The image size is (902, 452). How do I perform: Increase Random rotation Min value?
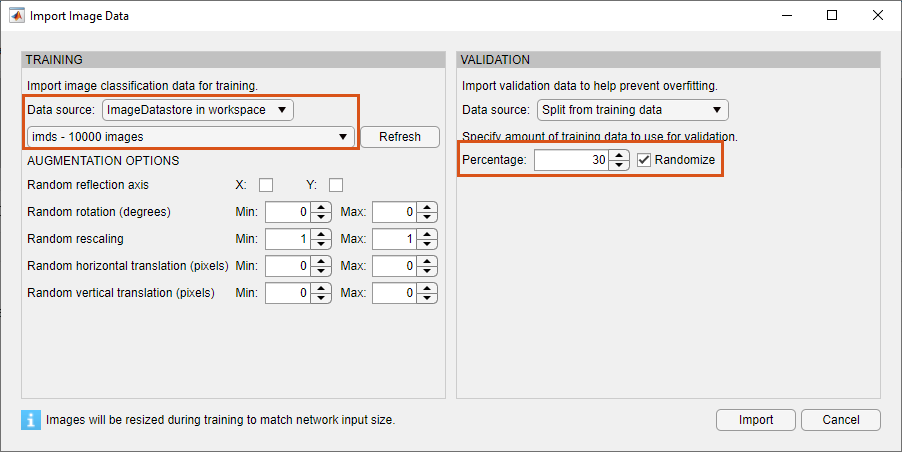[x=320, y=207]
